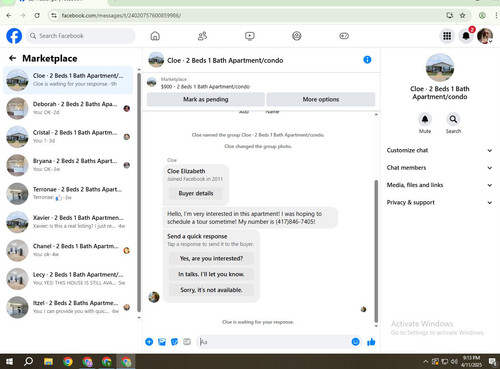This screenshot has height=369, width=500.
Task: Open the Video (Watch) icon
Action: click(249, 36)
